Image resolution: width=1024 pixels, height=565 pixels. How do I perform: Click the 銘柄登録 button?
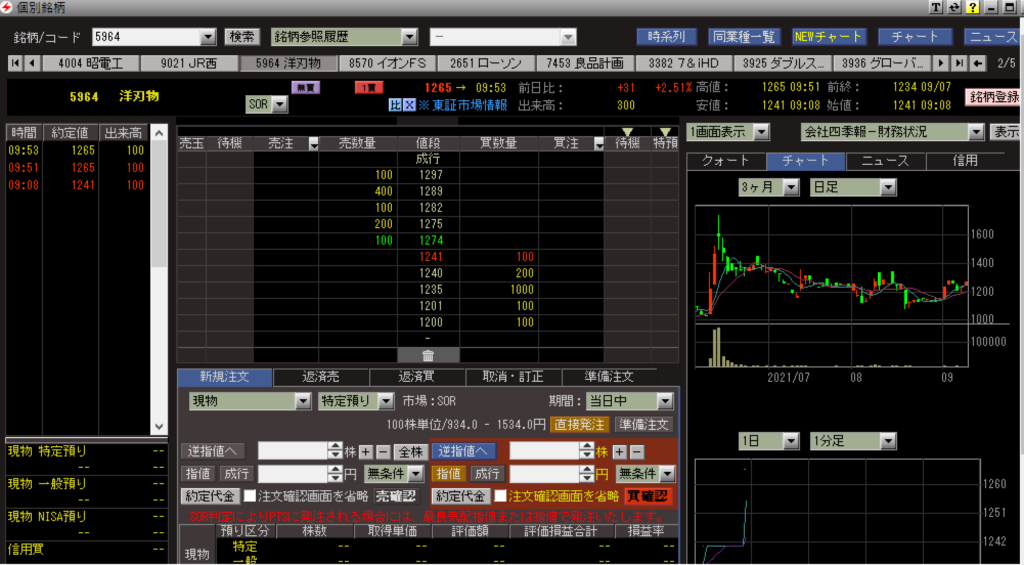click(993, 97)
